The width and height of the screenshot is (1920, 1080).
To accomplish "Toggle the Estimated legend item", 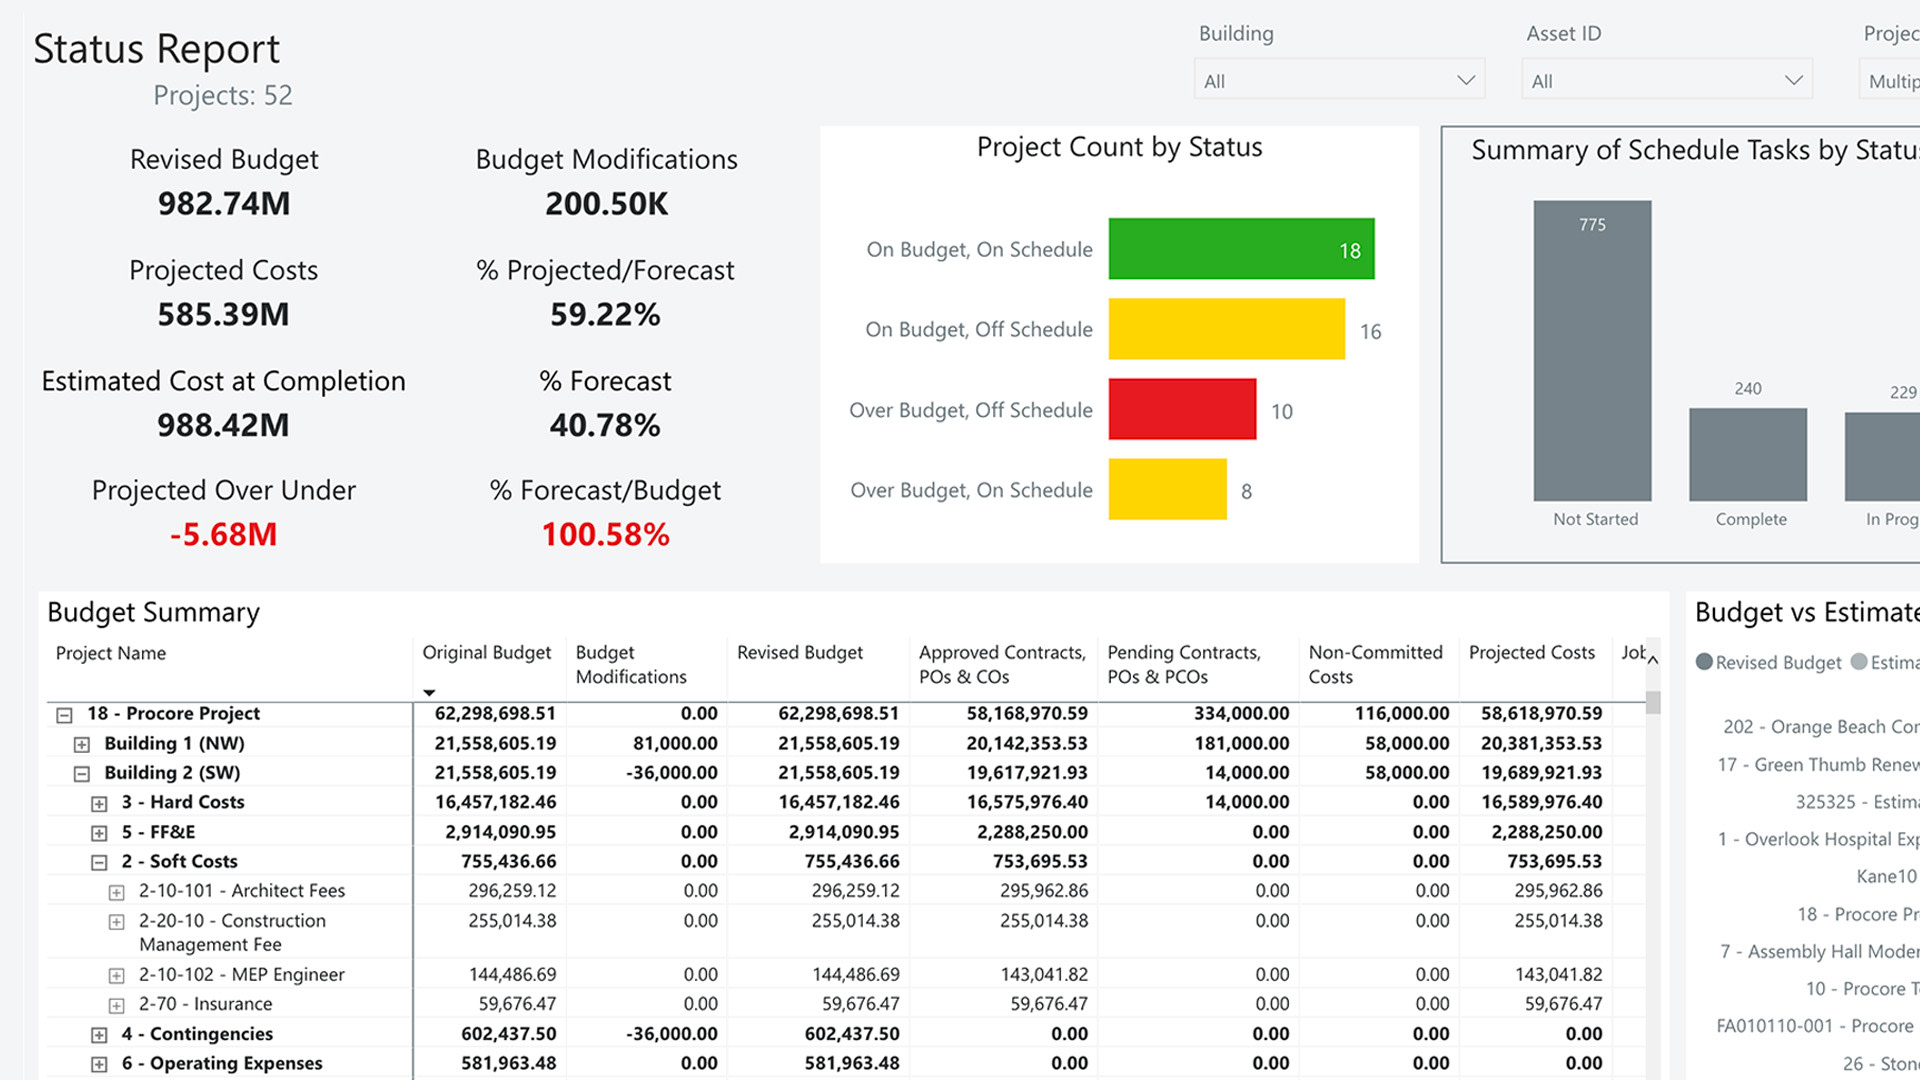I will [1884, 662].
